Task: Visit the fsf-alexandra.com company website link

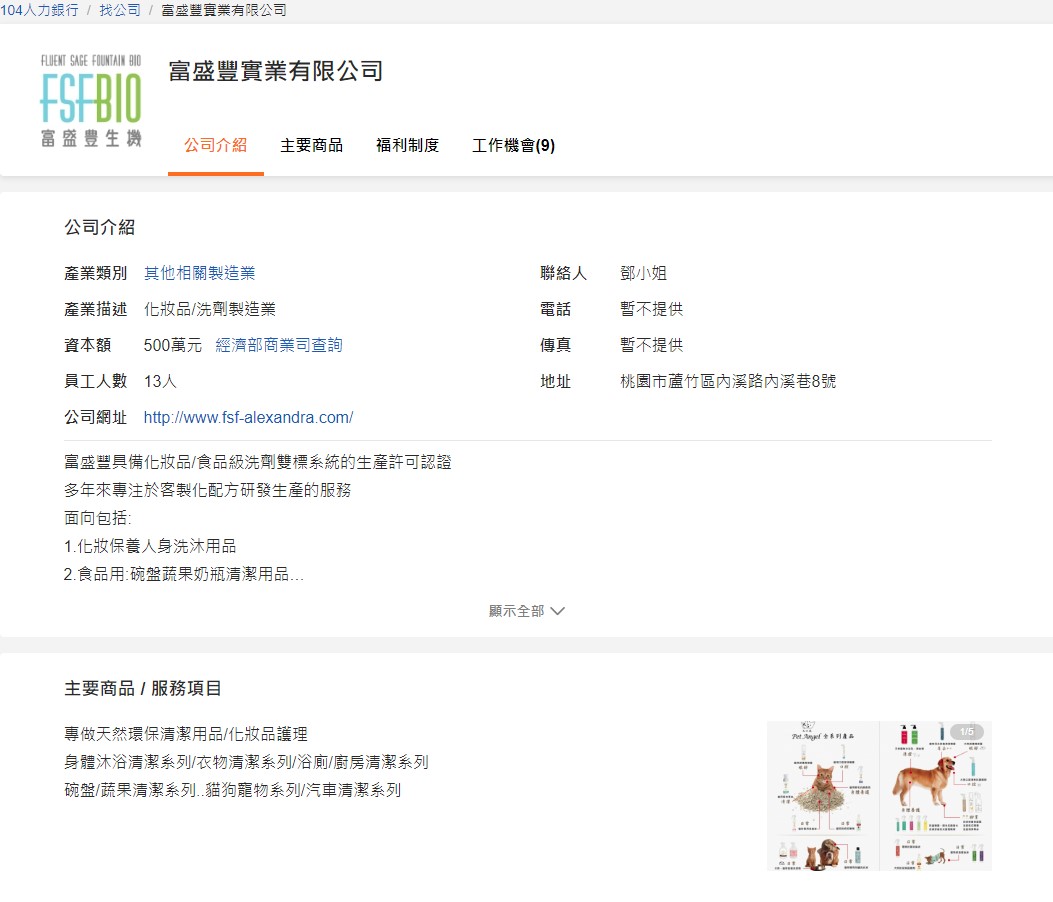Action: 248,417
